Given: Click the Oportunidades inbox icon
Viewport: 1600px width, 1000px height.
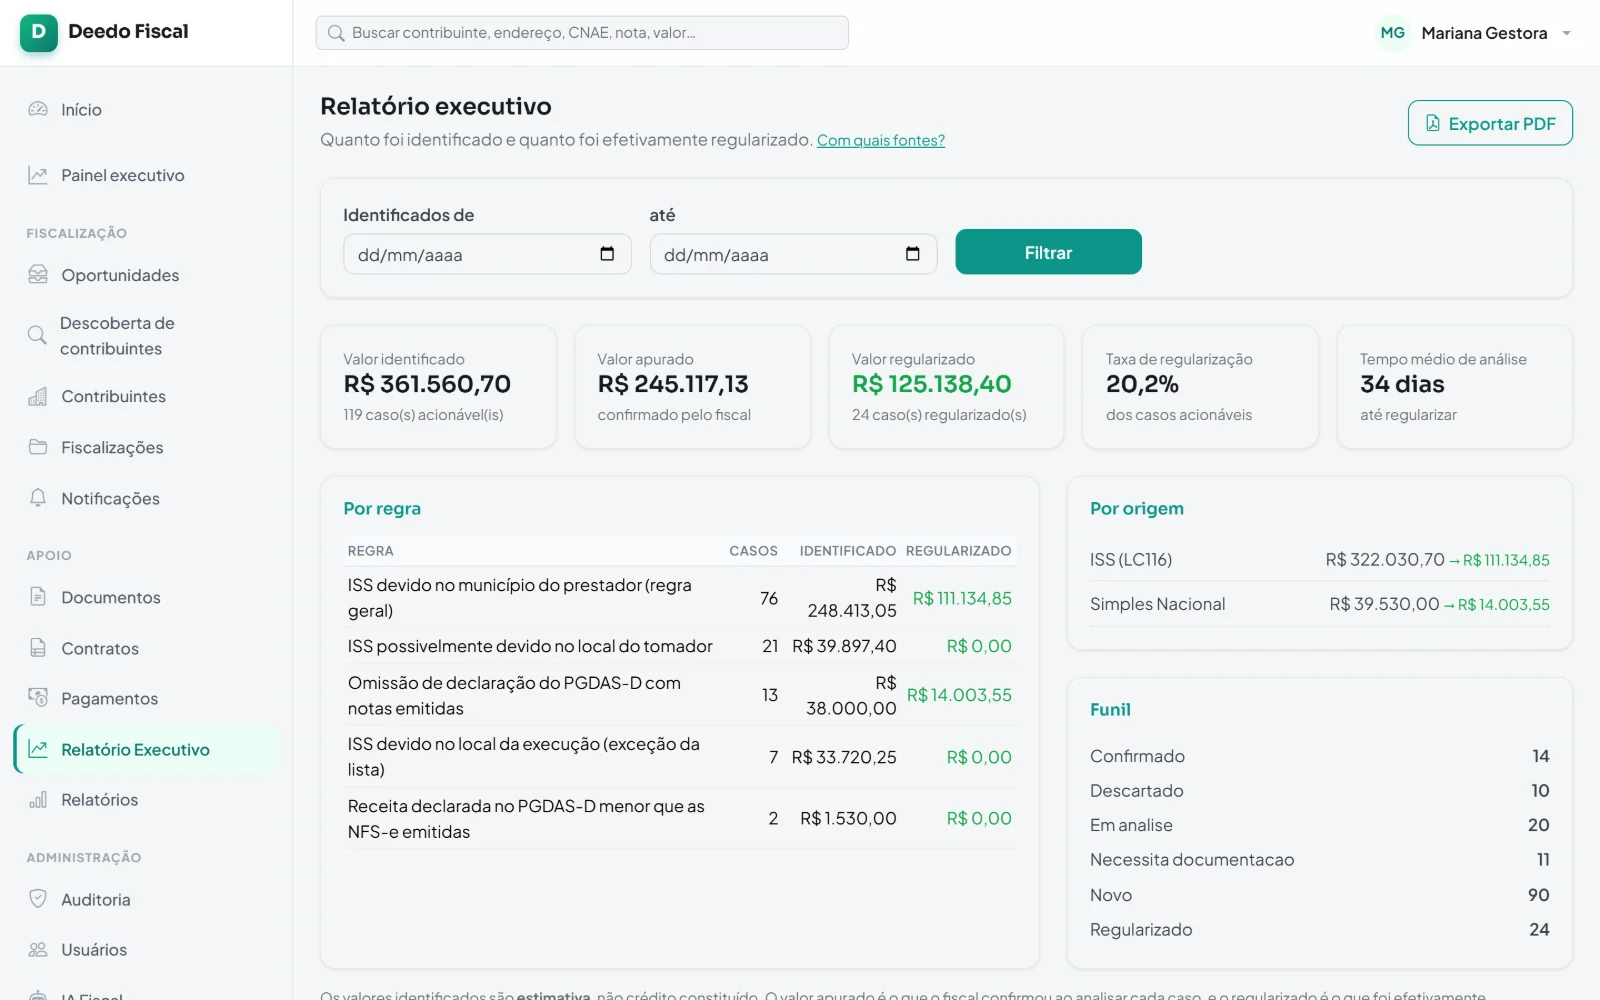Looking at the screenshot, I should (38, 274).
